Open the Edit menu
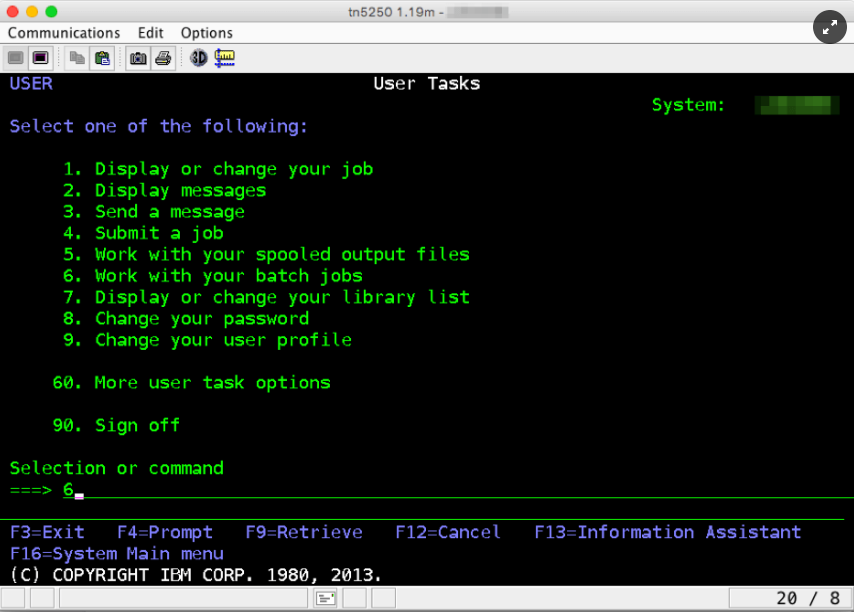The height and width of the screenshot is (612, 854). [x=151, y=33]
